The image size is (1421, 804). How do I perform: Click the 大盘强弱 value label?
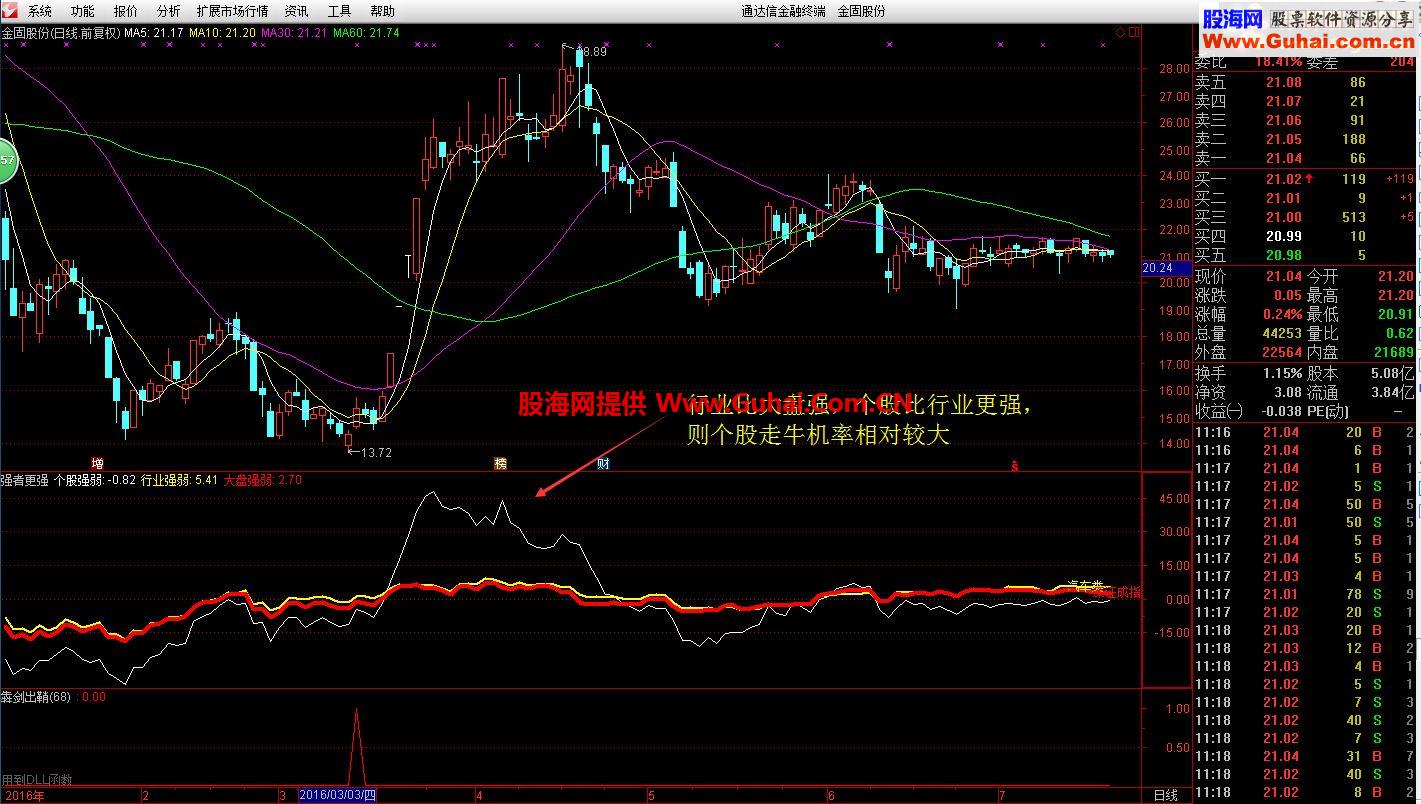click(262, 480)
